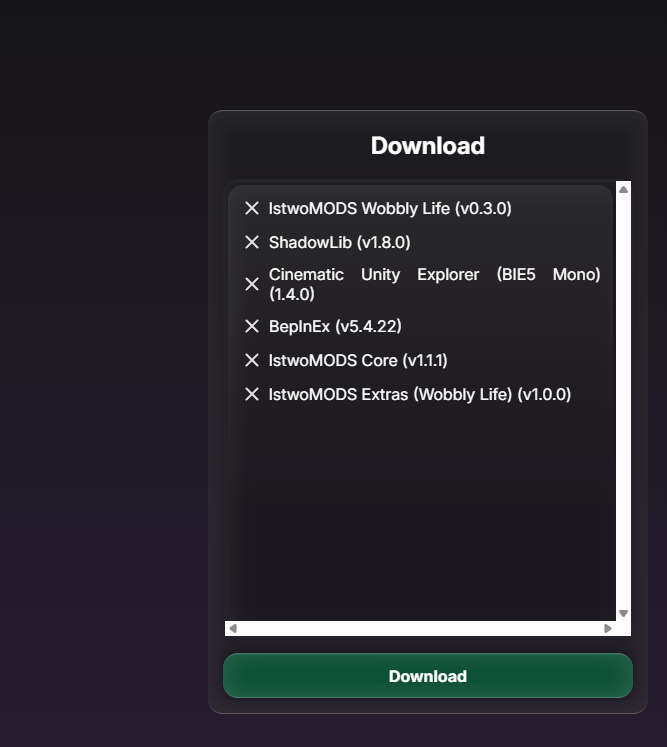The height and width of the screenshot is (747, 667).
Task: Remove BepInEx (v5.4.22) using its X icon
Action: pos(252,326)
